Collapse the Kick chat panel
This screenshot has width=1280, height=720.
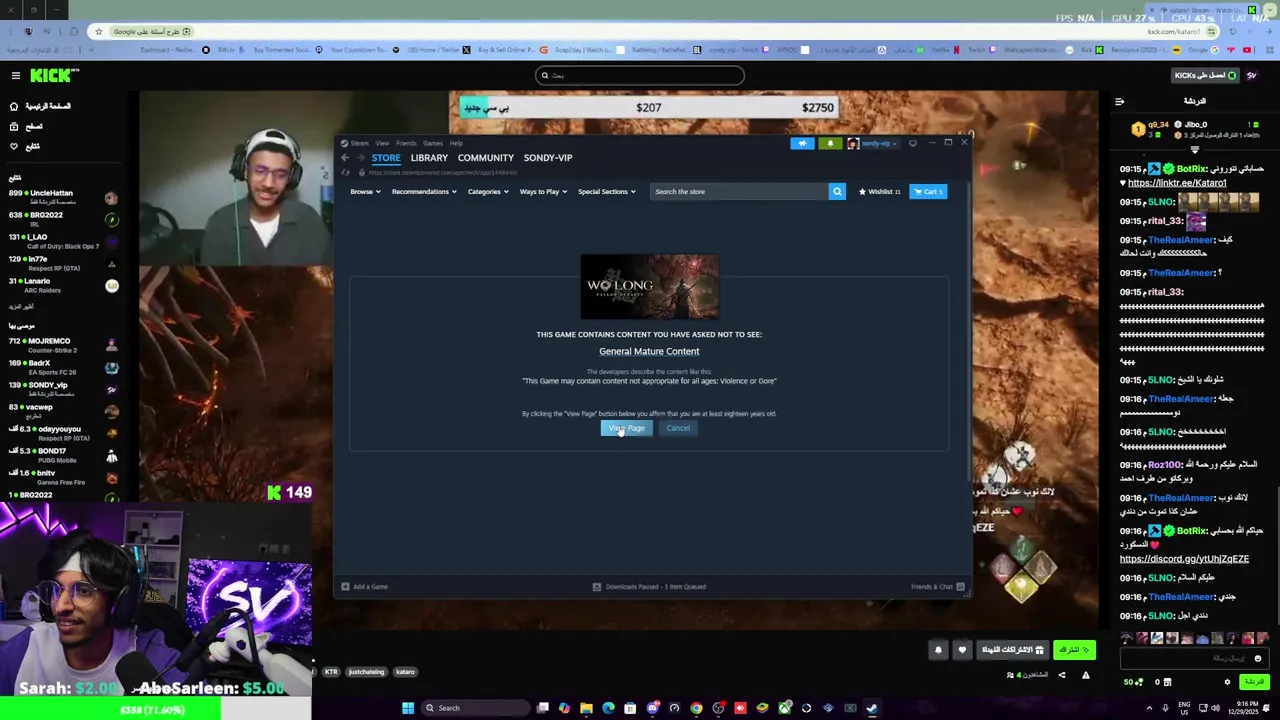1119,101
